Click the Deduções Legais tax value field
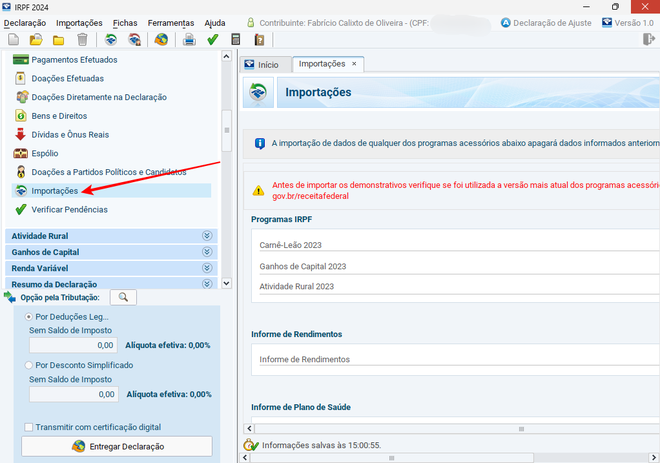660x463 pixels. click(73, 345)
